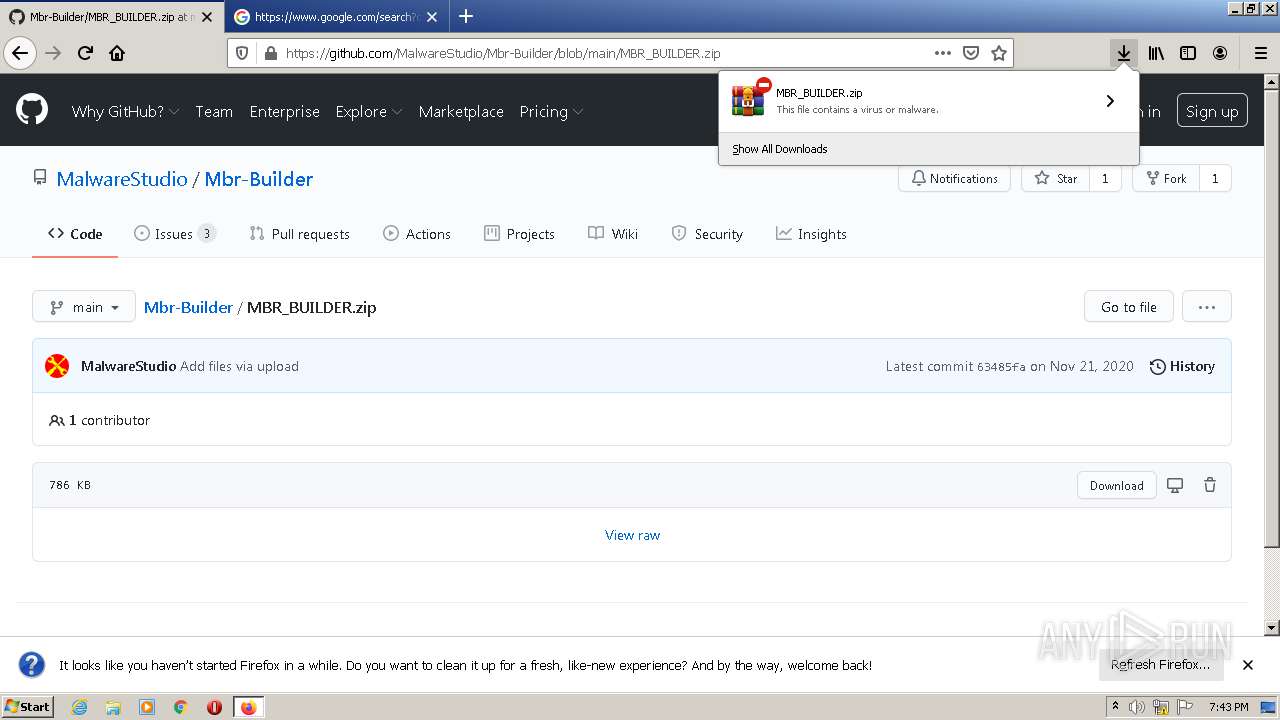Click the MBR_BUILDER.zip blocked download archive icon
The width and height of the screenshot is (1280, 720).
coord(749,98)
